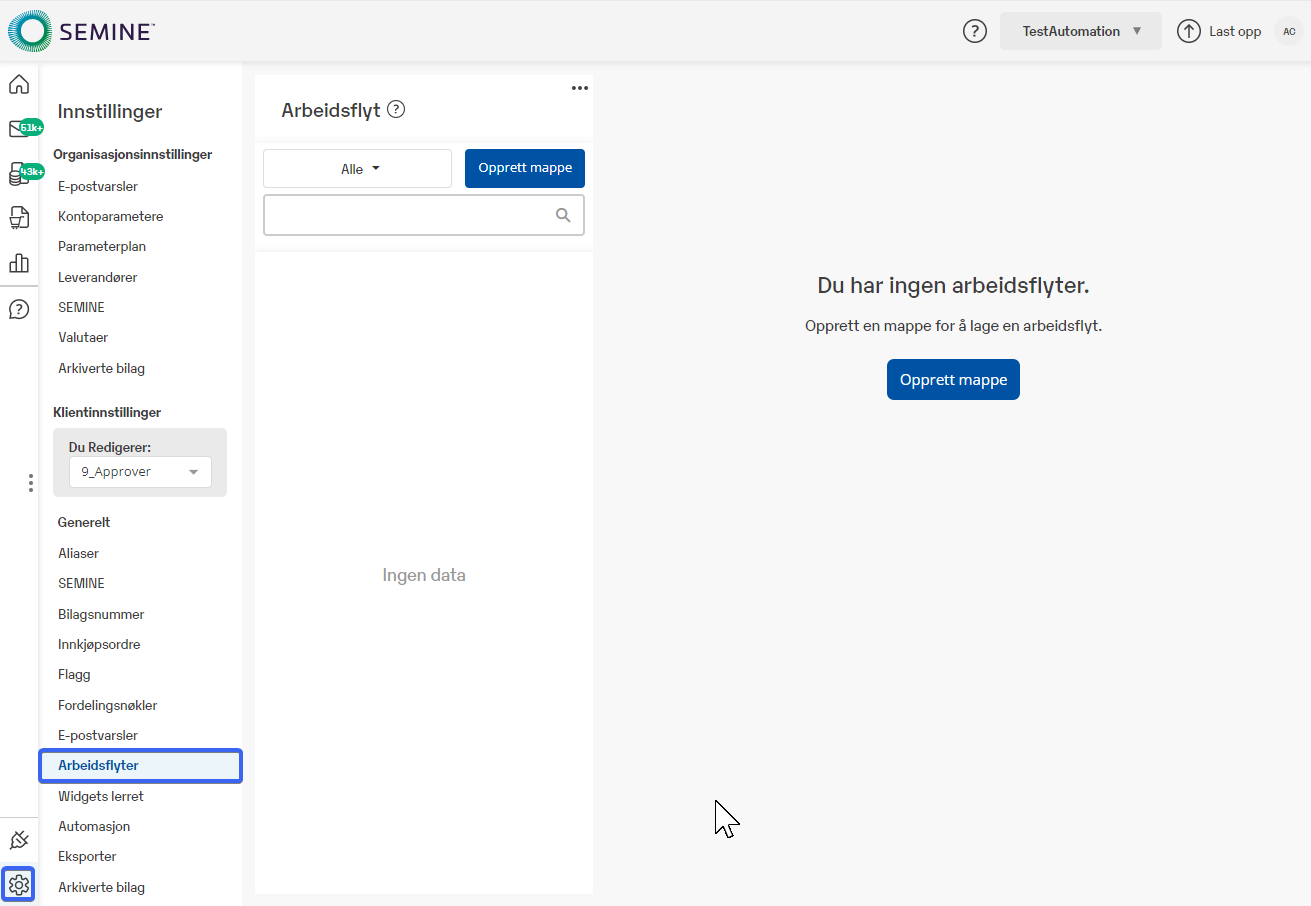Go to Automasjon settings page
The height and width of the screenshot is (906, 1311).
pyautogui.click(x=94, y=826)
